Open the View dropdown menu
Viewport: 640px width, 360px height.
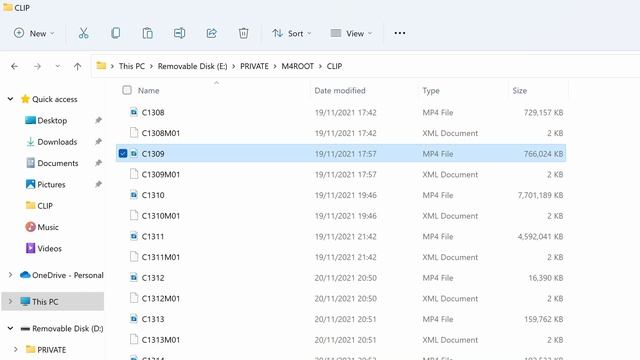pos(351,33)
